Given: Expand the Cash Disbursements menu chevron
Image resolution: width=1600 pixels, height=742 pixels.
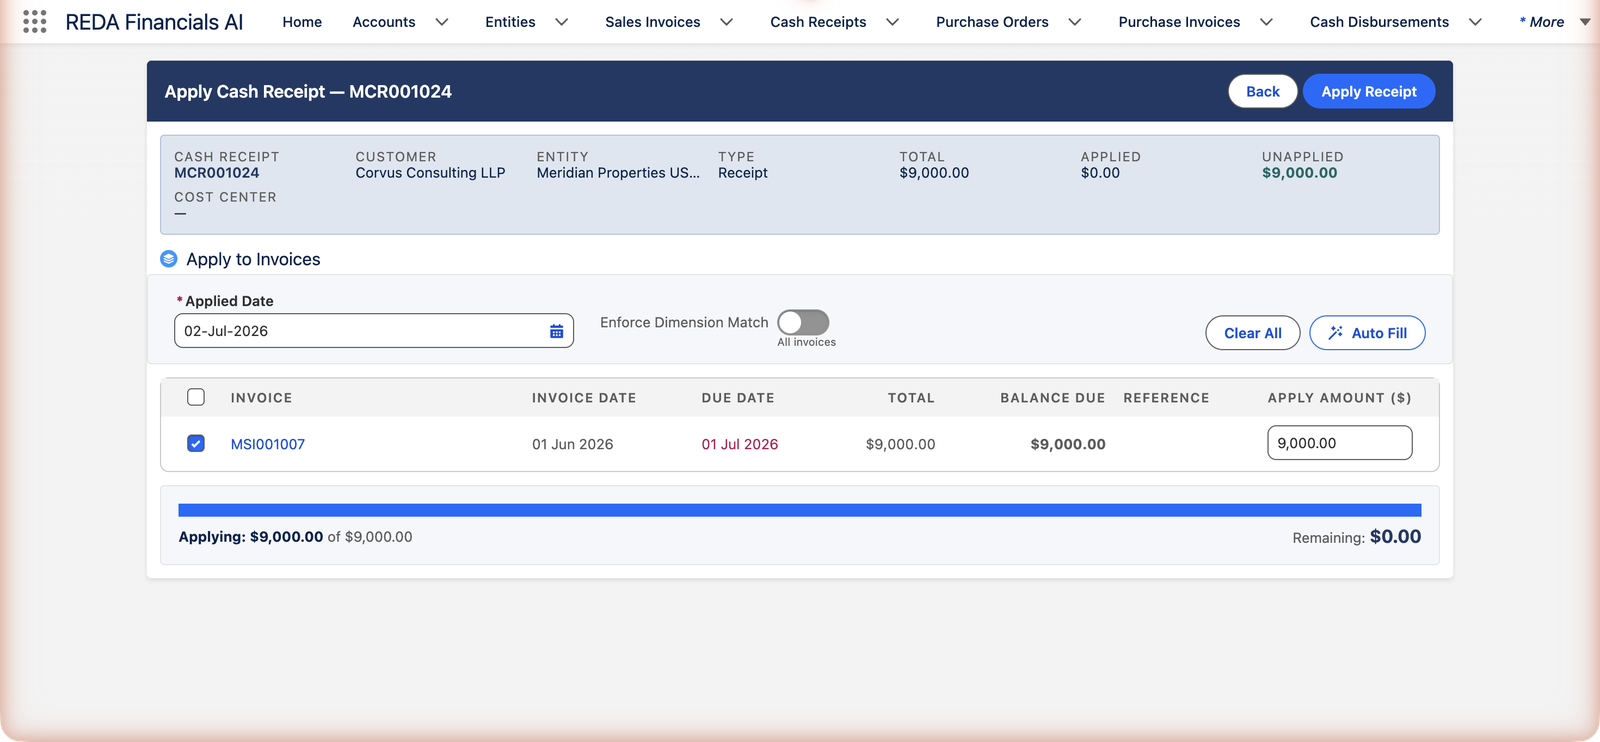Looking at the screenshot, I should [x=1475, y=22].
